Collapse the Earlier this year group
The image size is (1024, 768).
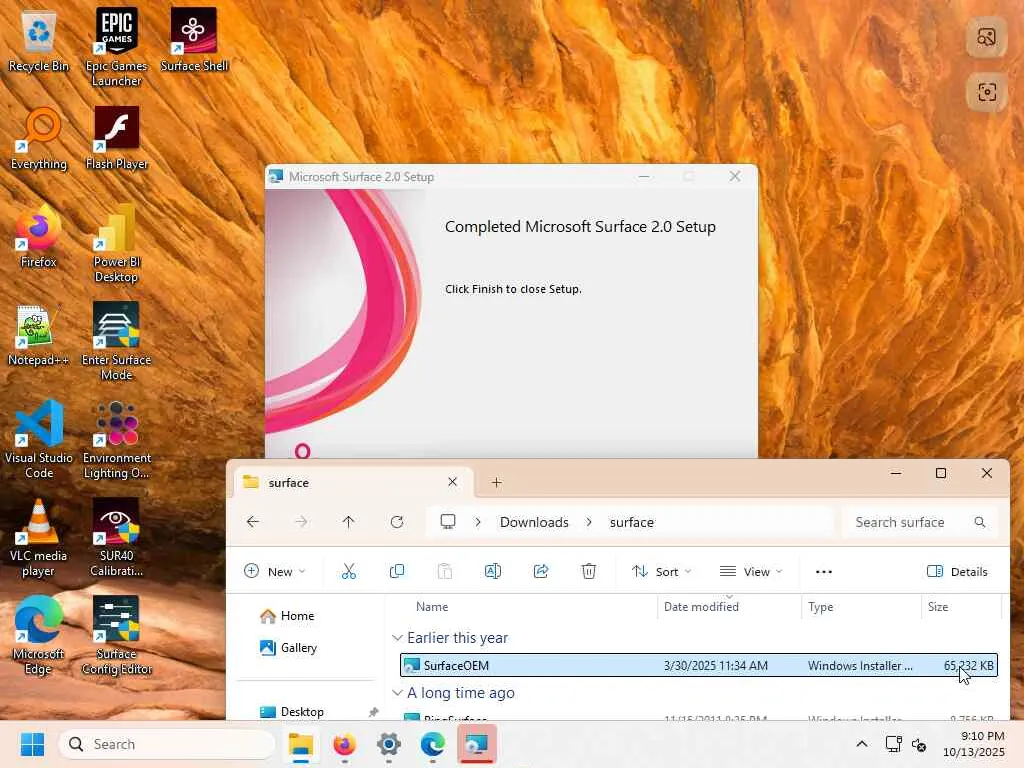[397, 637]
